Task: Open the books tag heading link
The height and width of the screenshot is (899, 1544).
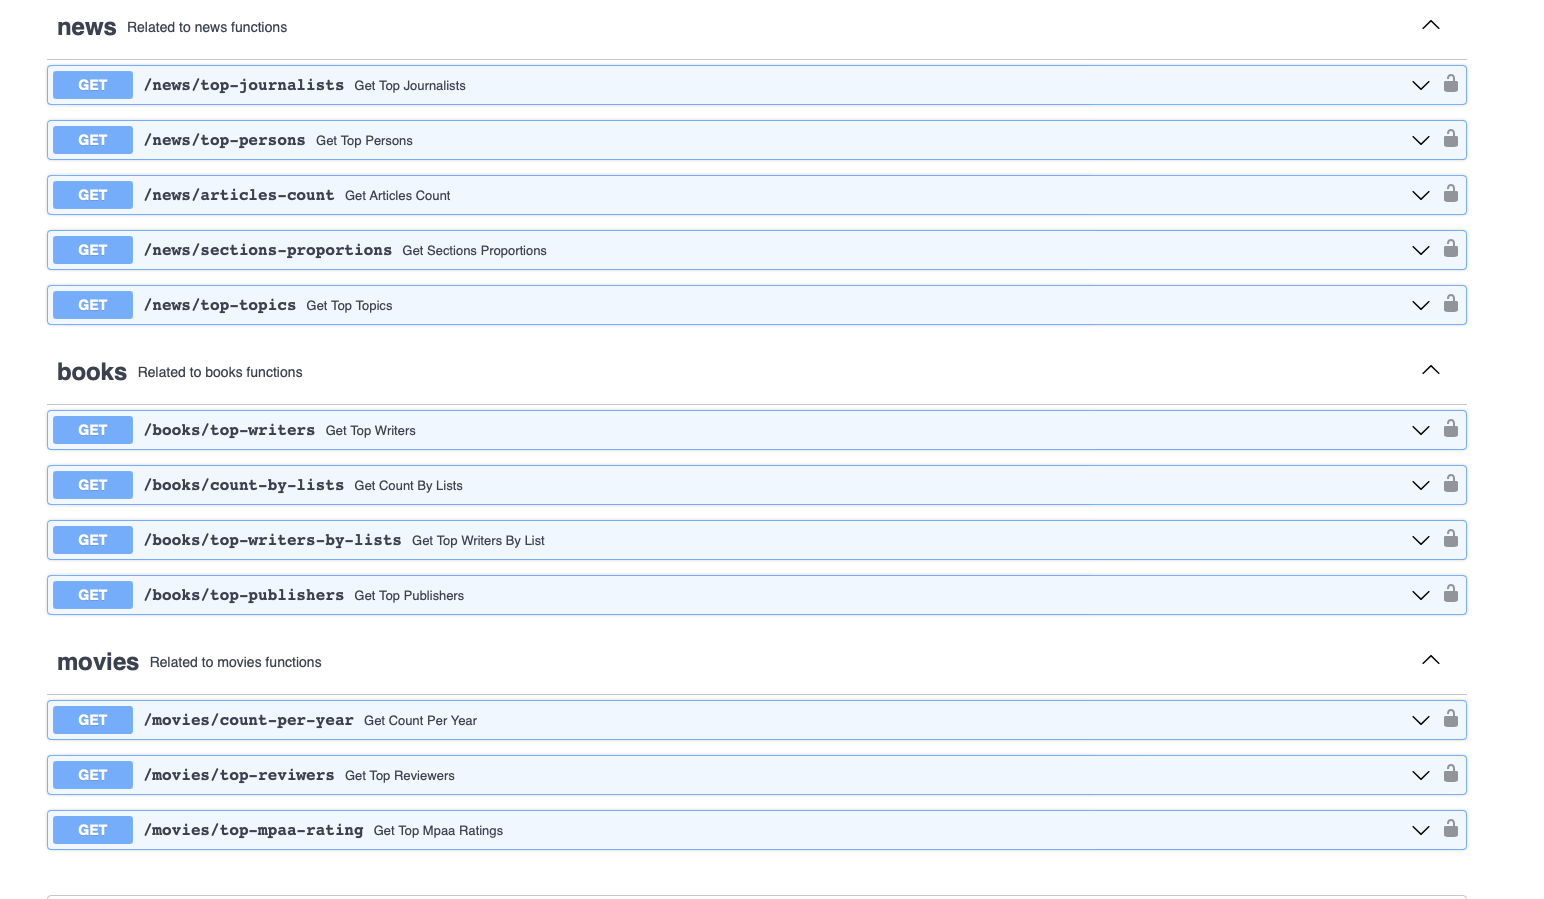Action: click(92, 372)
